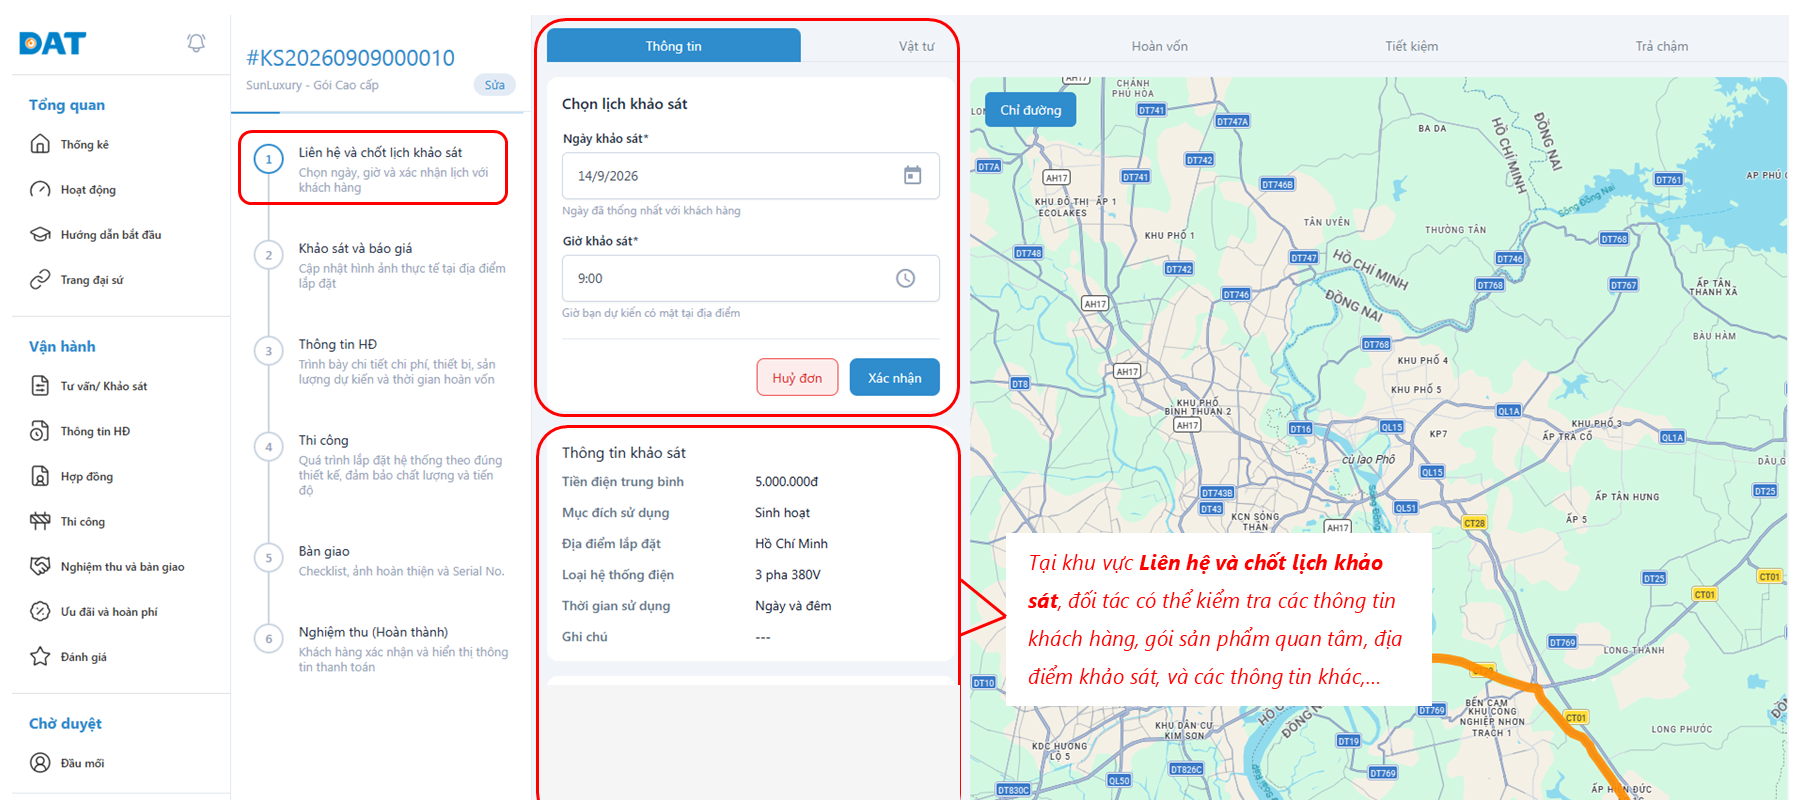Click the 5.000.000đ electricity bill value
The image size is (1800, 800).
(x=786, y=481)
